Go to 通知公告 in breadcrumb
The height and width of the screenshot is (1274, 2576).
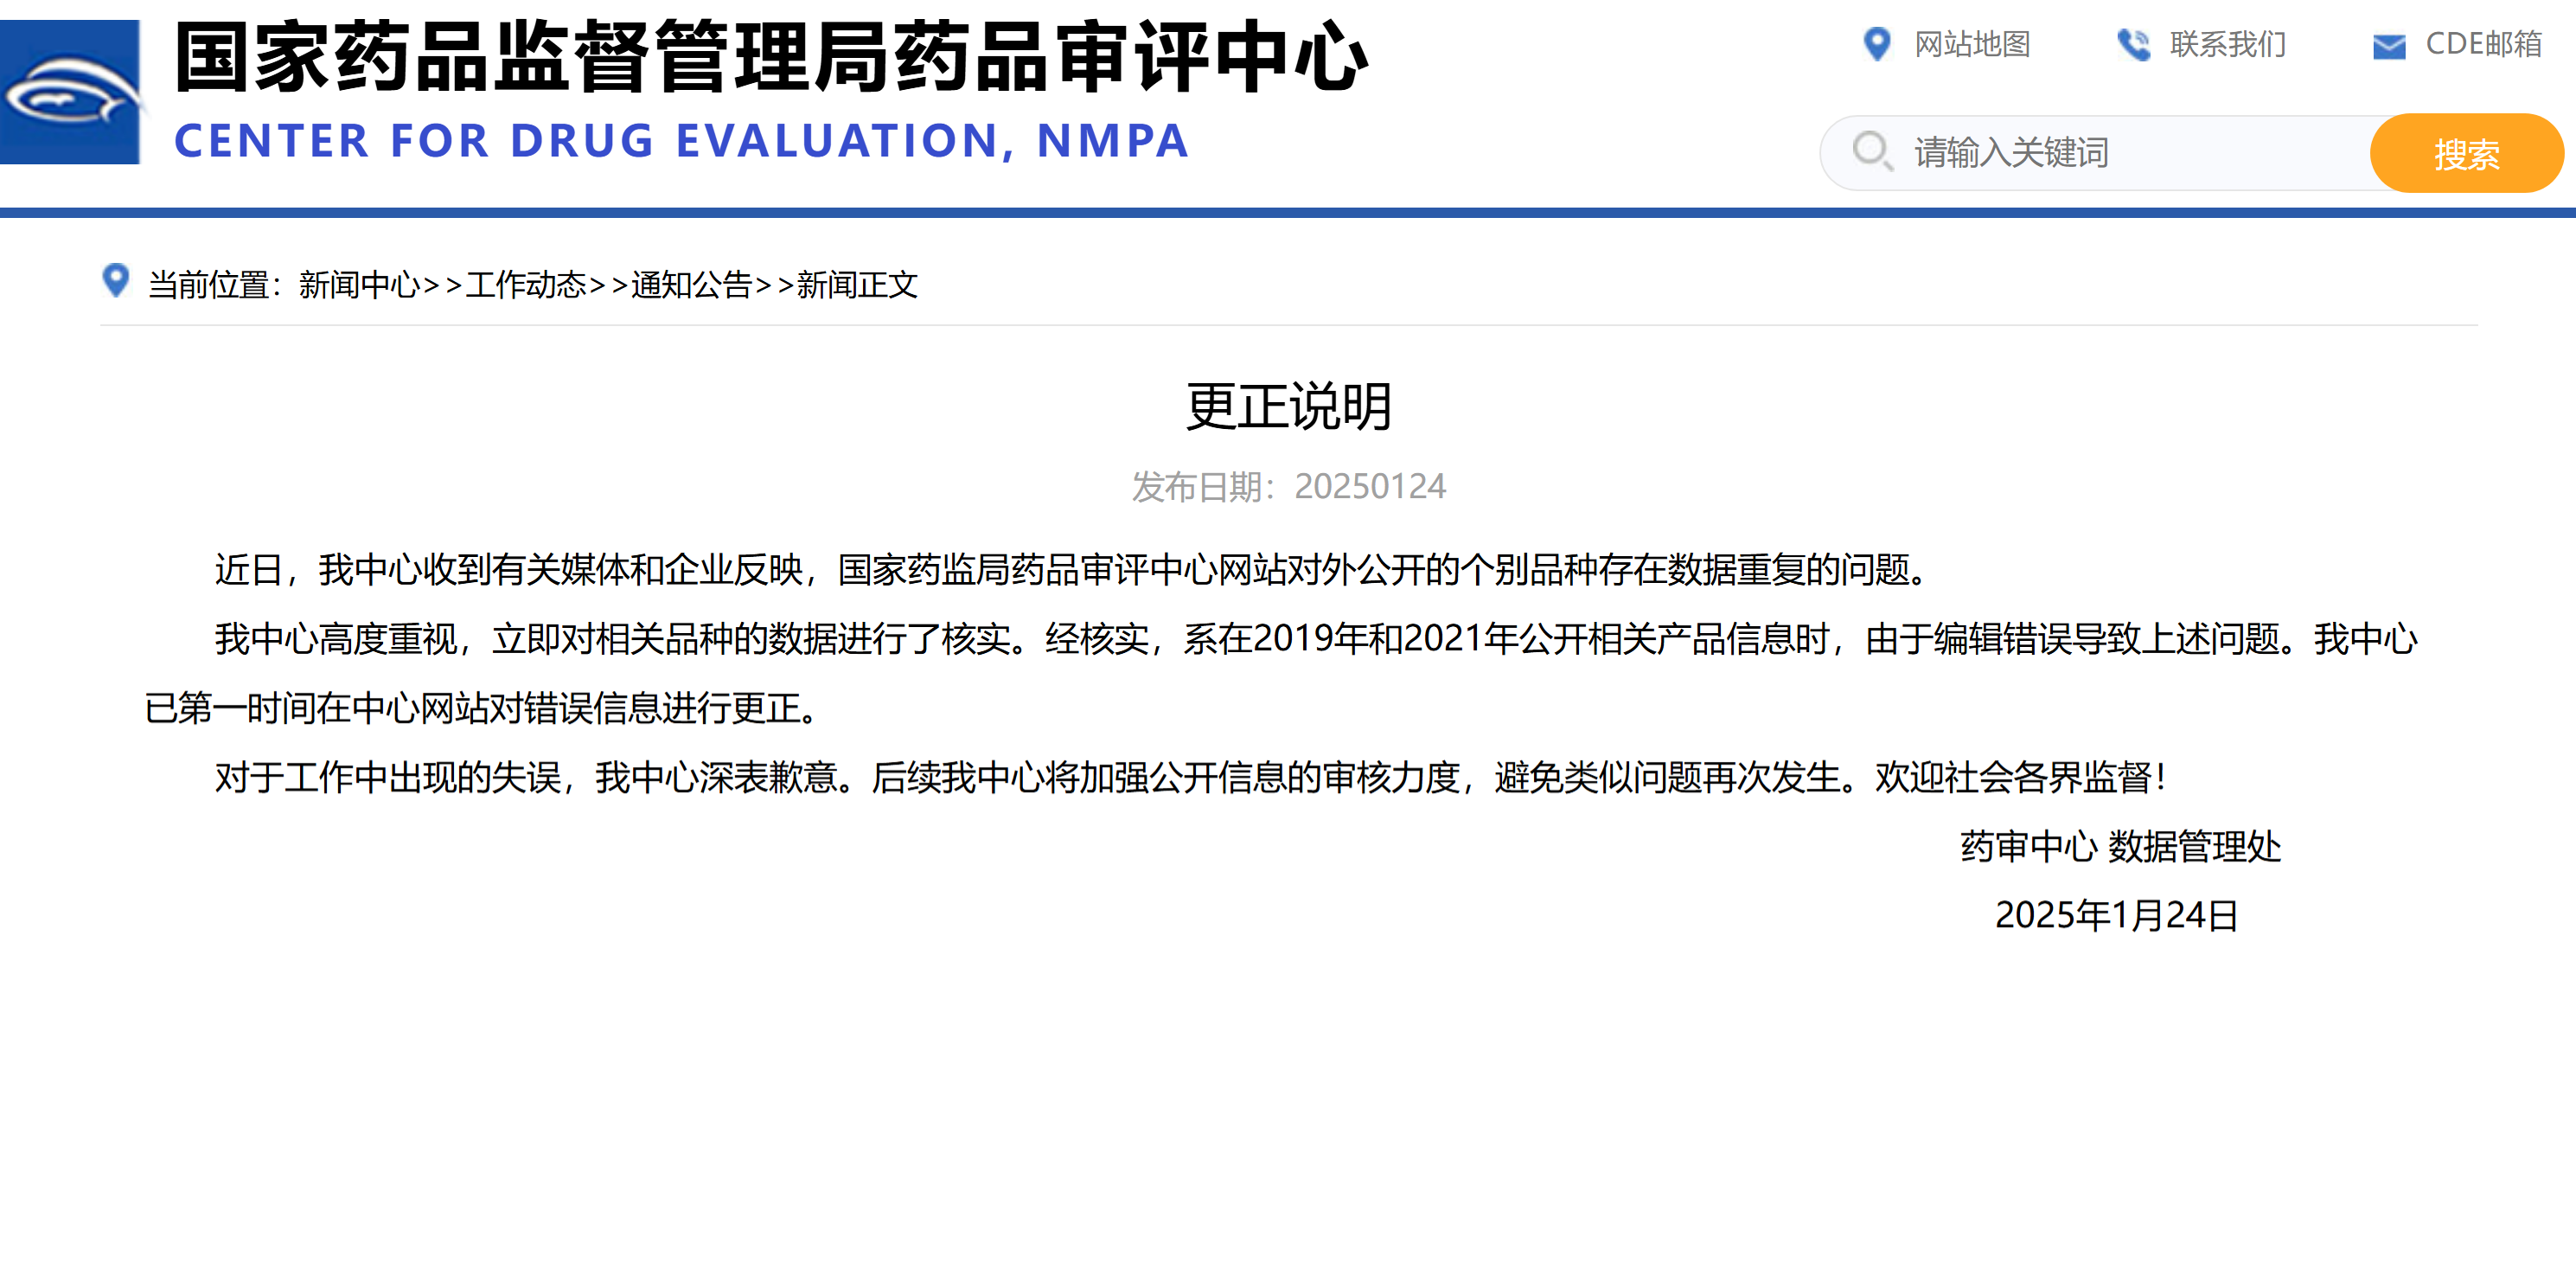(x=691, y=285)
